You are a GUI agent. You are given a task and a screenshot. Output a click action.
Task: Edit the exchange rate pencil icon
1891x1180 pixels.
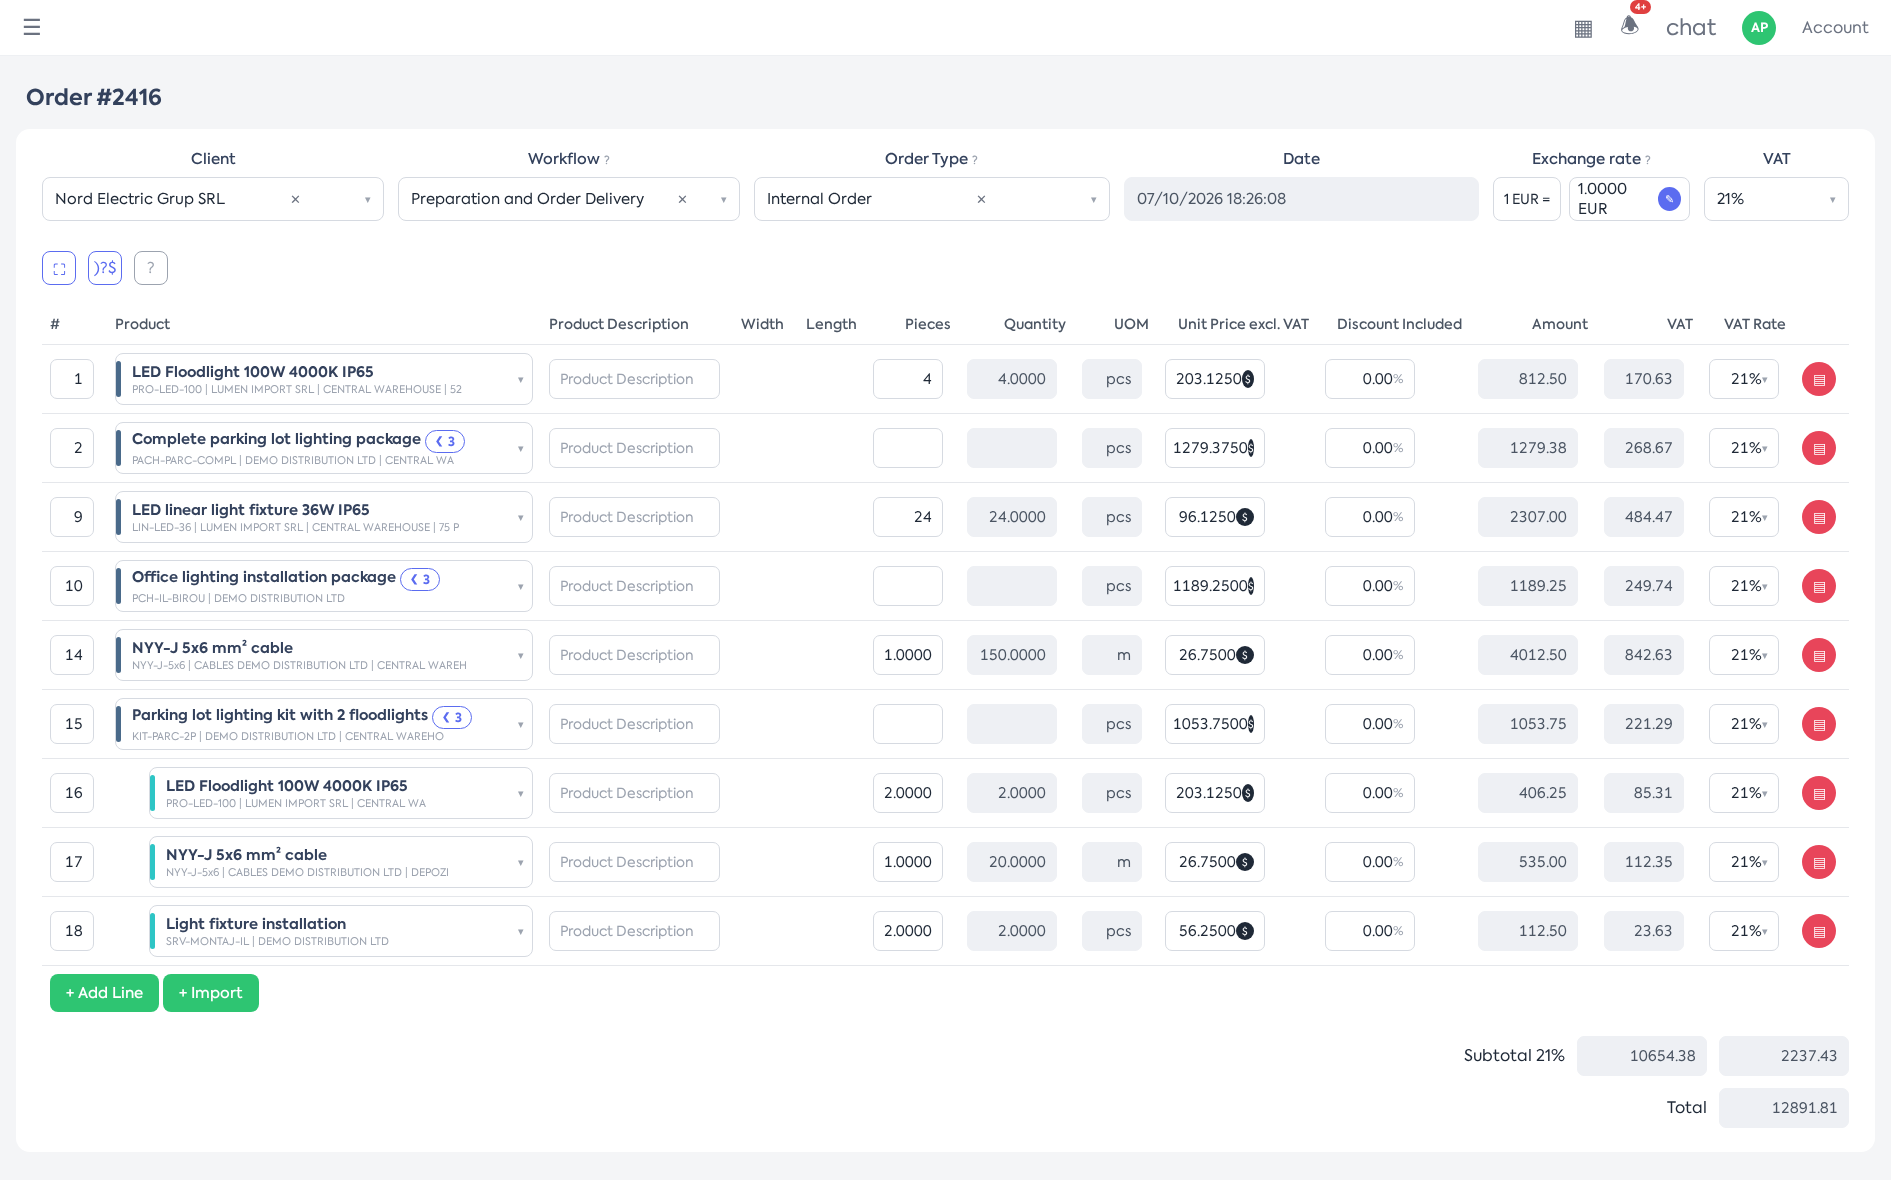(x=1669, y=199)
